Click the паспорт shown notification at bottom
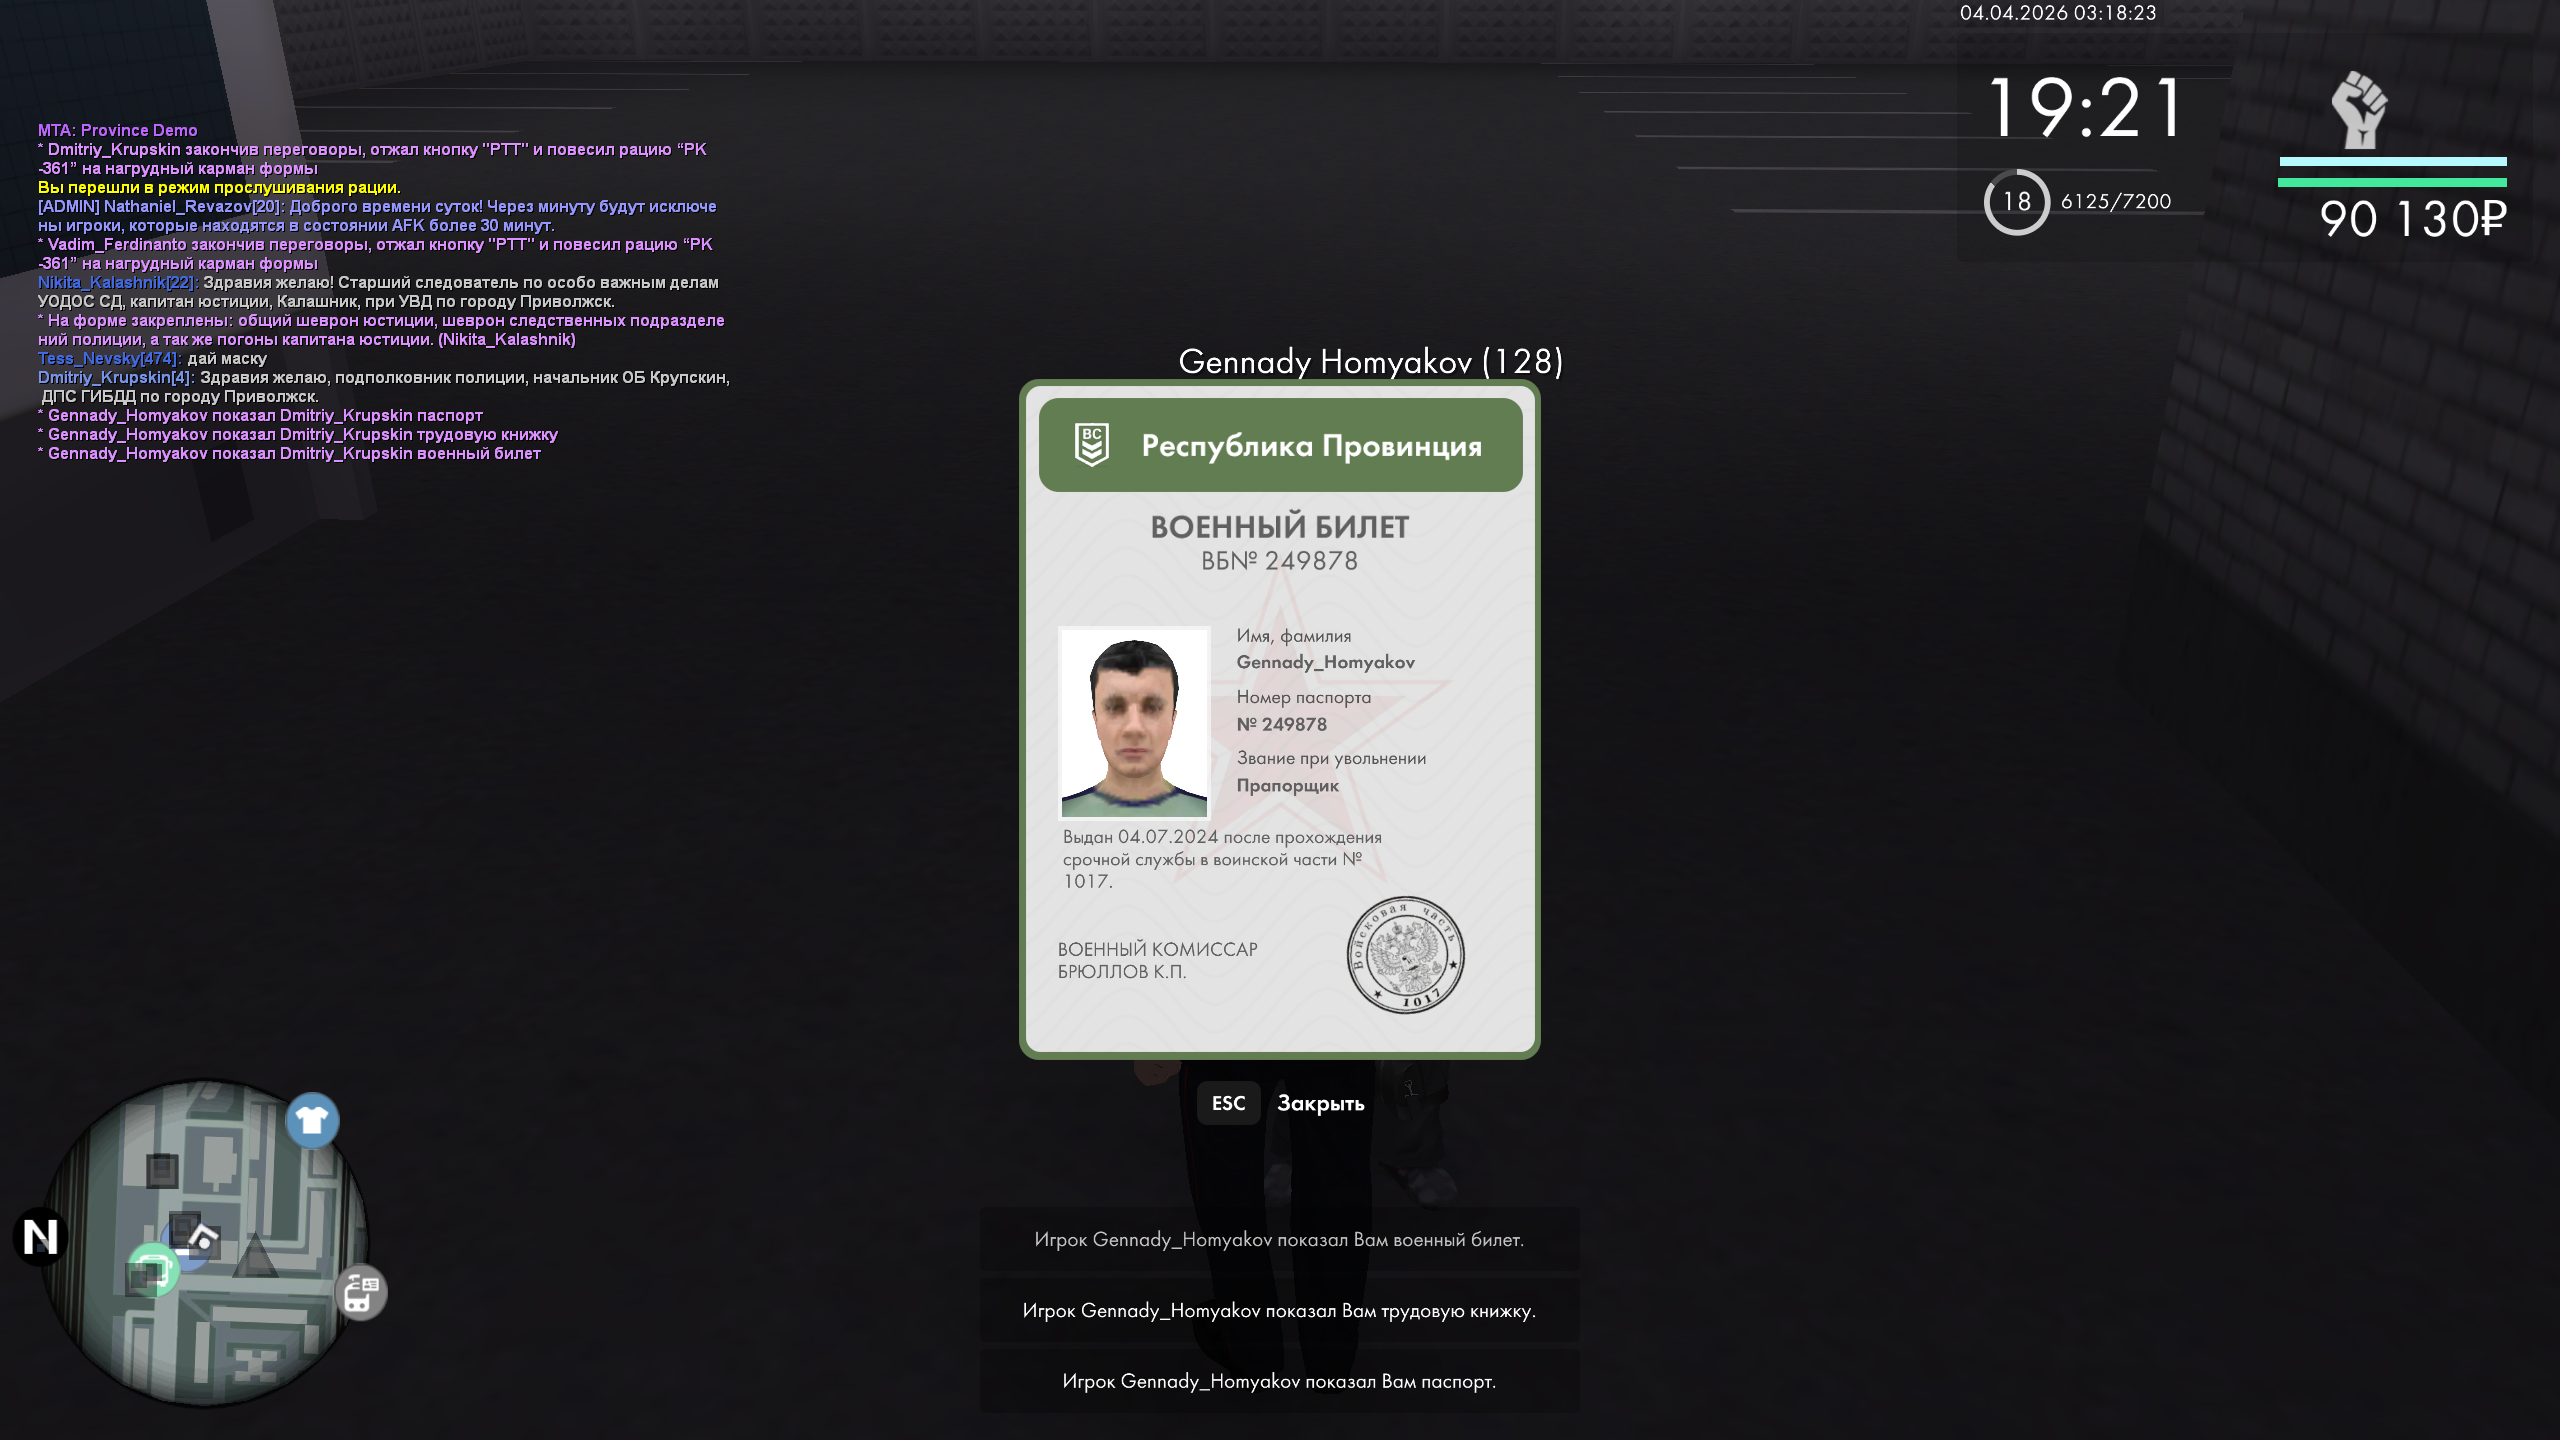2560x1440 pixels. coord(1279,1382)
